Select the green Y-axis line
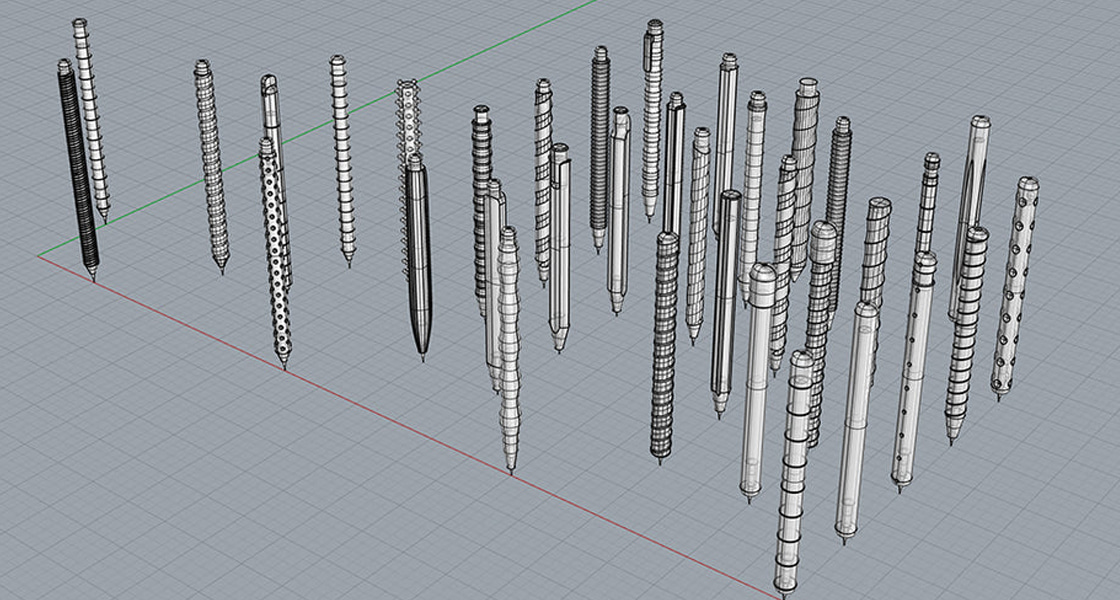Screen dimensions: 1120x600 point(318,127)
